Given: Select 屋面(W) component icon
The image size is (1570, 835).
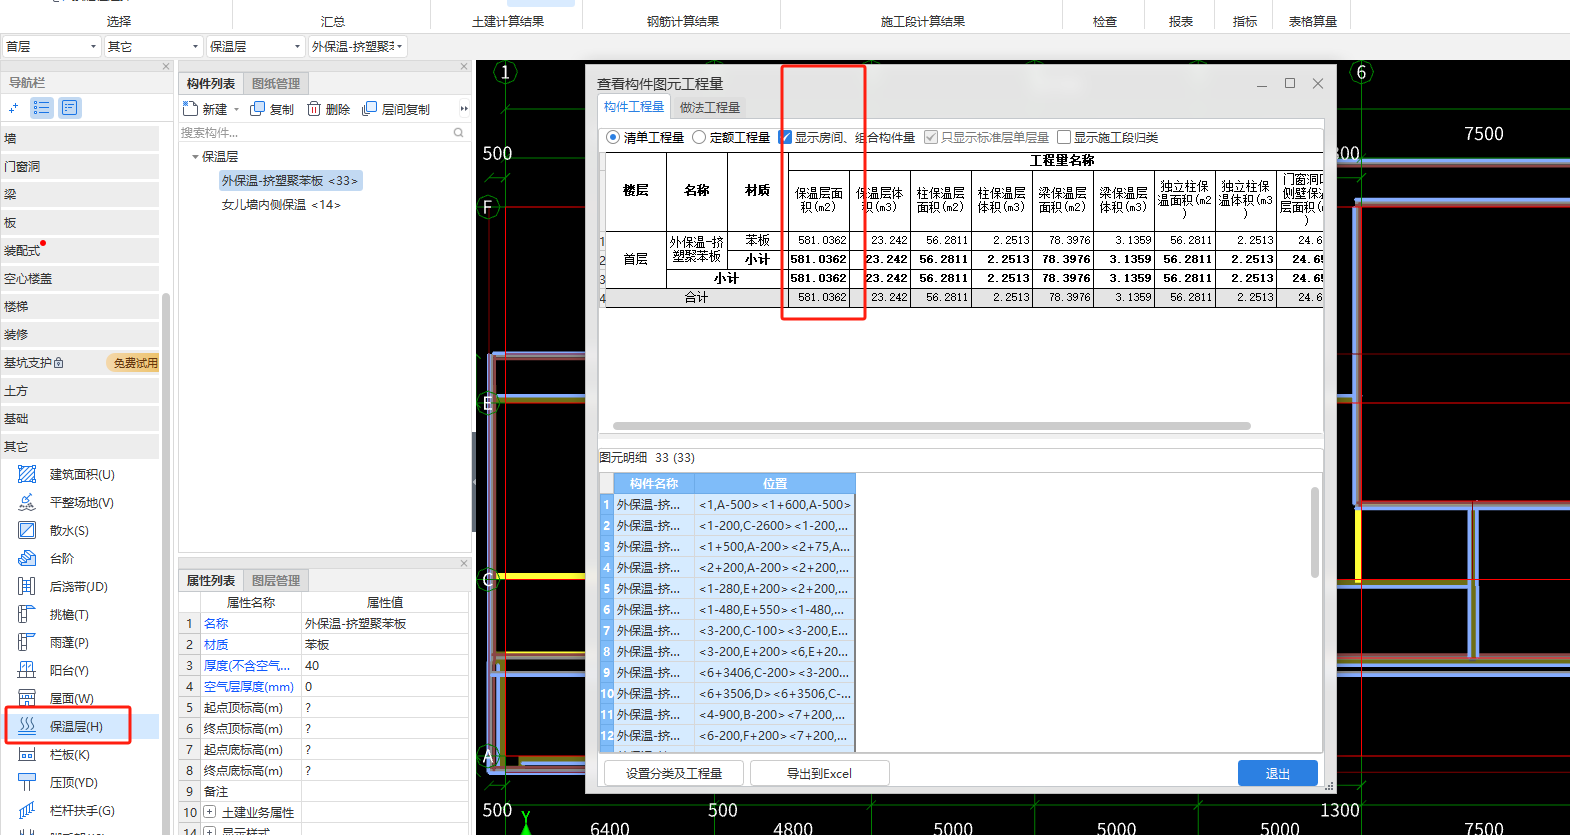Looking at the screenshot, I should (27, 698).
